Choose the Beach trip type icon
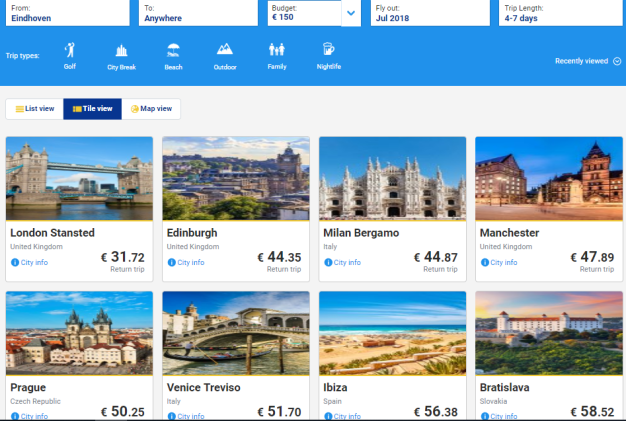Viewport: 626px width, 421px height. (173, 50)
